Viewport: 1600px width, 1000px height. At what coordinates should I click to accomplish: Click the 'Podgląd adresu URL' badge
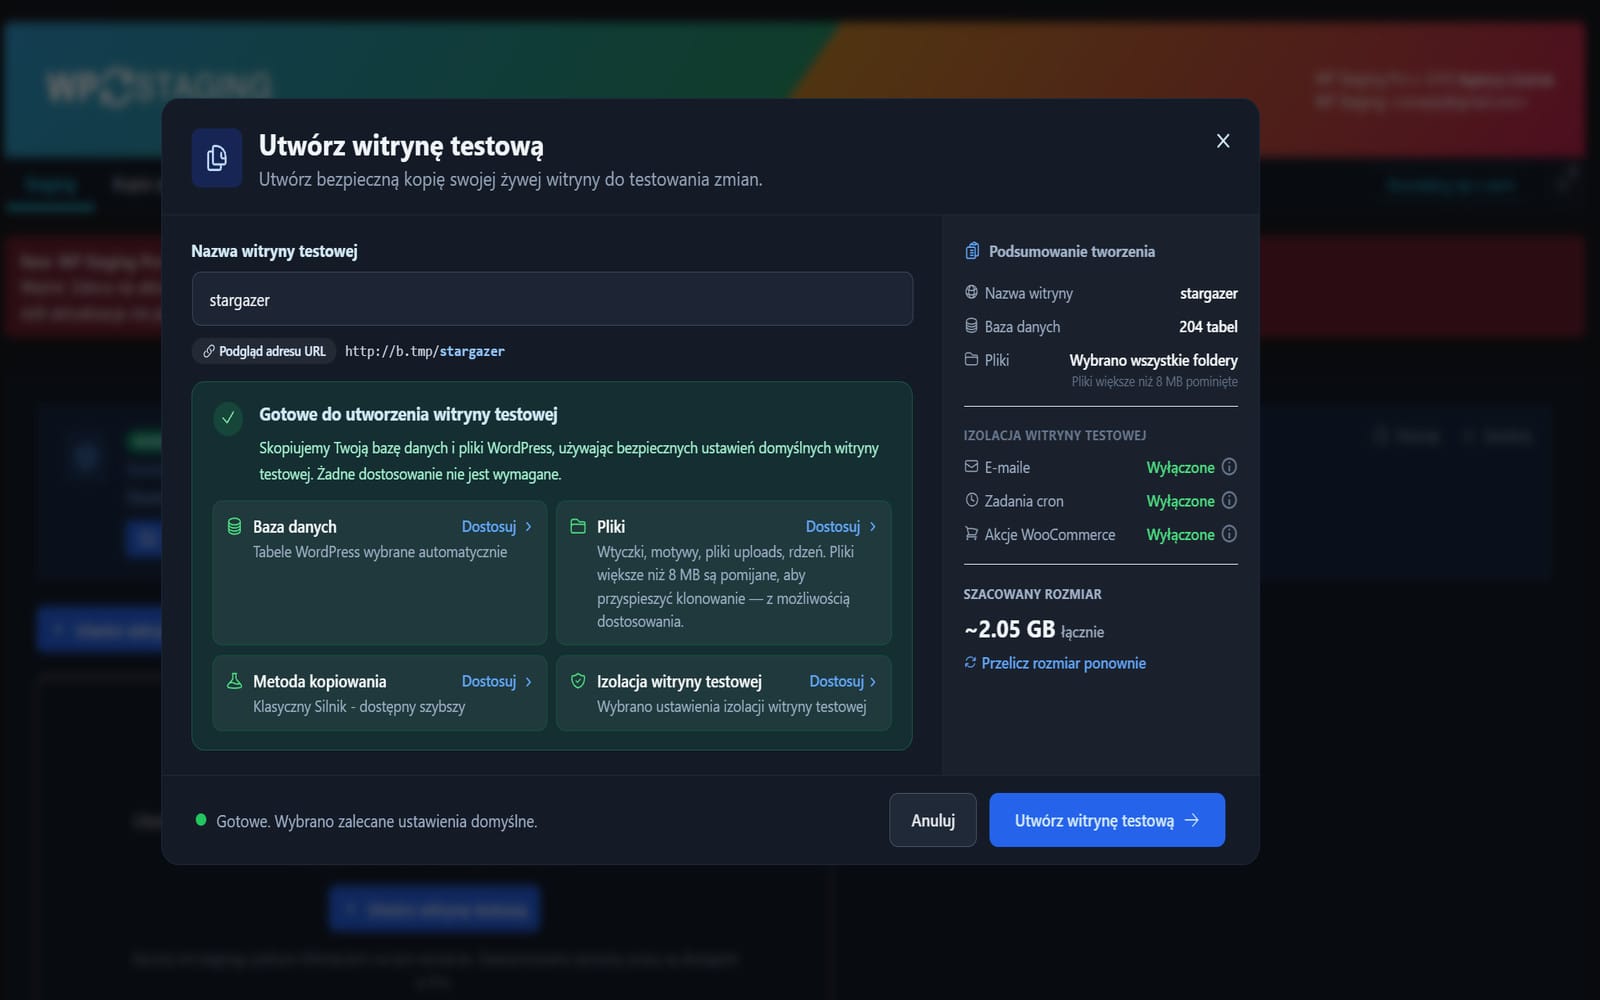tap(264, 351)
